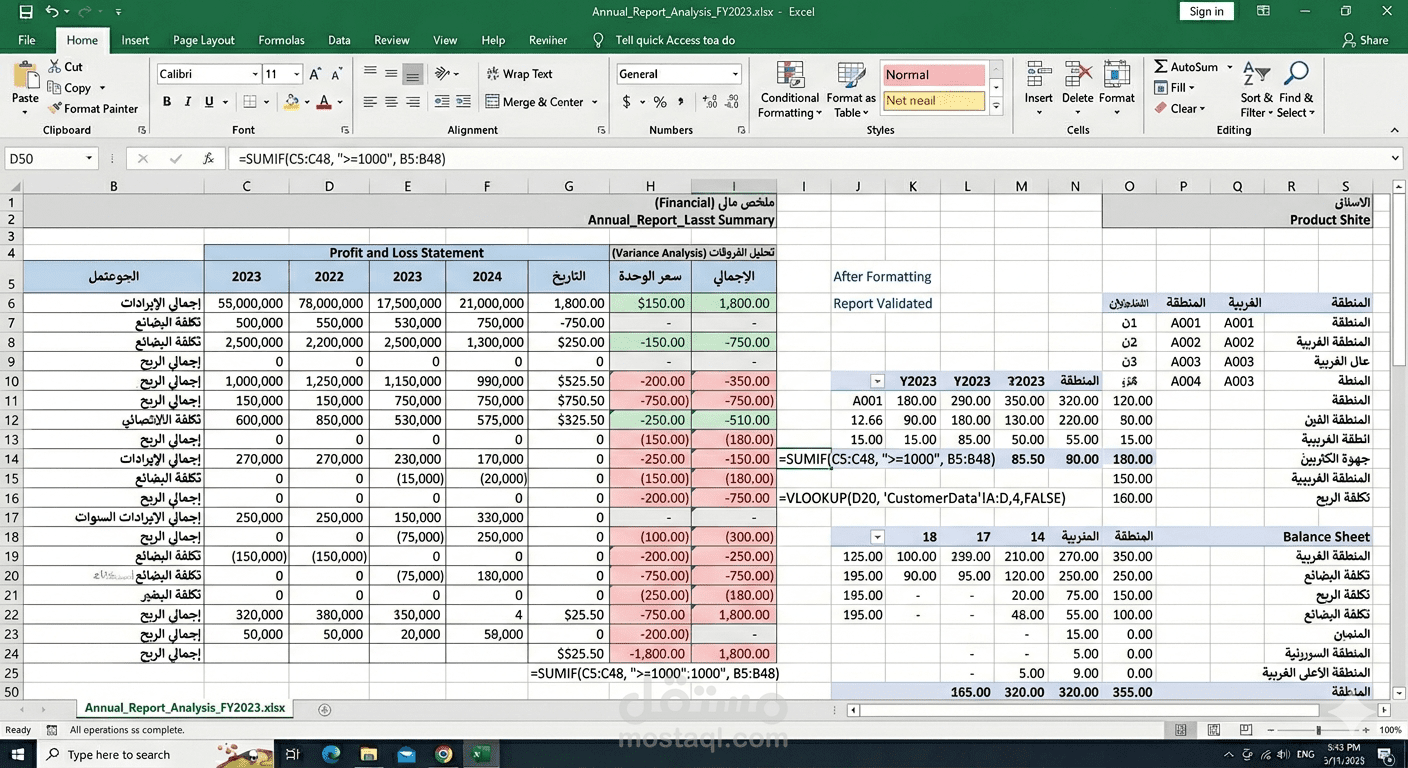Open the borders dropdown arrow
Image resolution: width=1408 pixels, height=768 pixels.
point(268,102)
